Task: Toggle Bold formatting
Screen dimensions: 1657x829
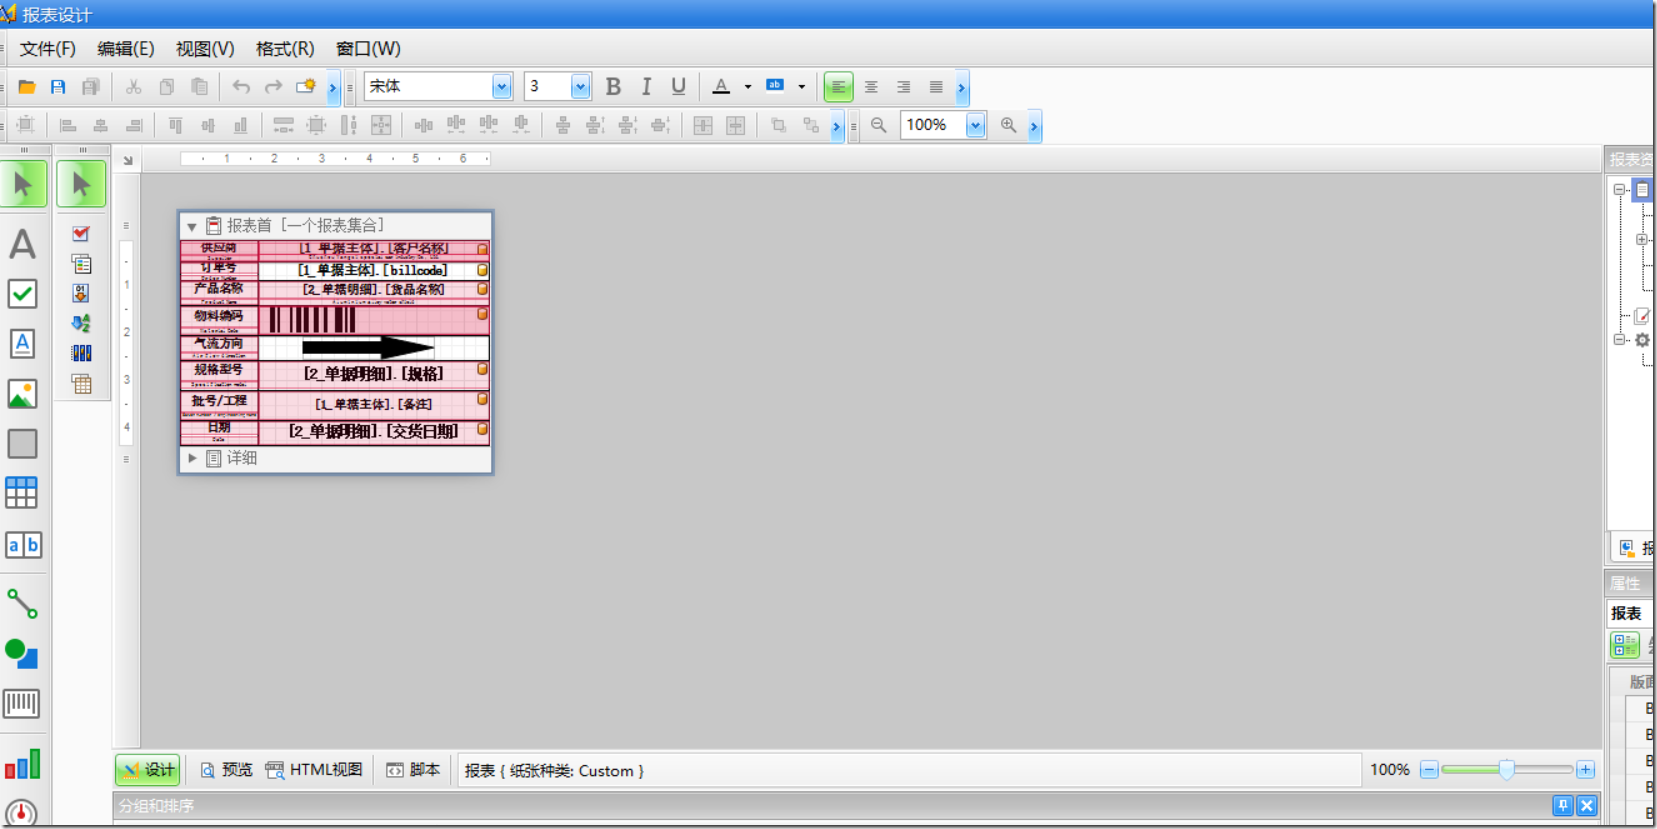Action: pyautogui.click(x=613, y=87)
